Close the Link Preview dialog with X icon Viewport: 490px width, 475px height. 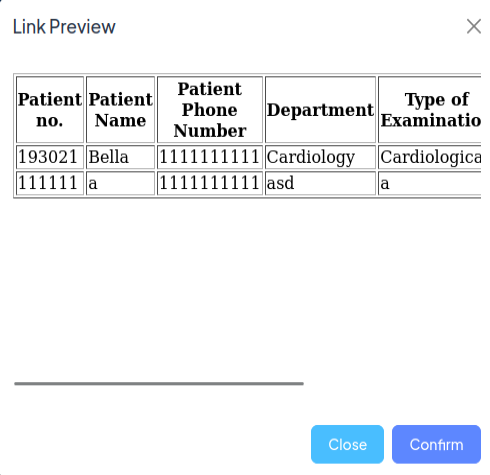pyautogui.click(x=474, y=26)
